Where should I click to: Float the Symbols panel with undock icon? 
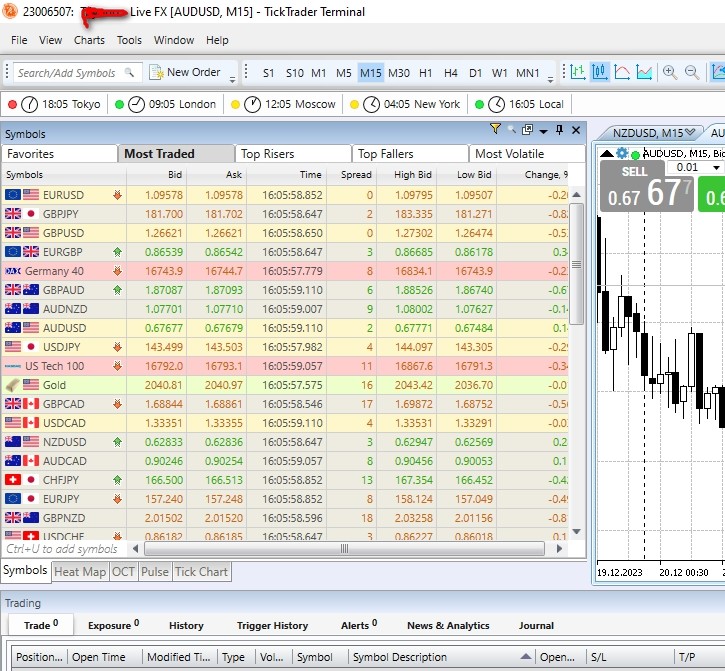click(x=527, y=129)
